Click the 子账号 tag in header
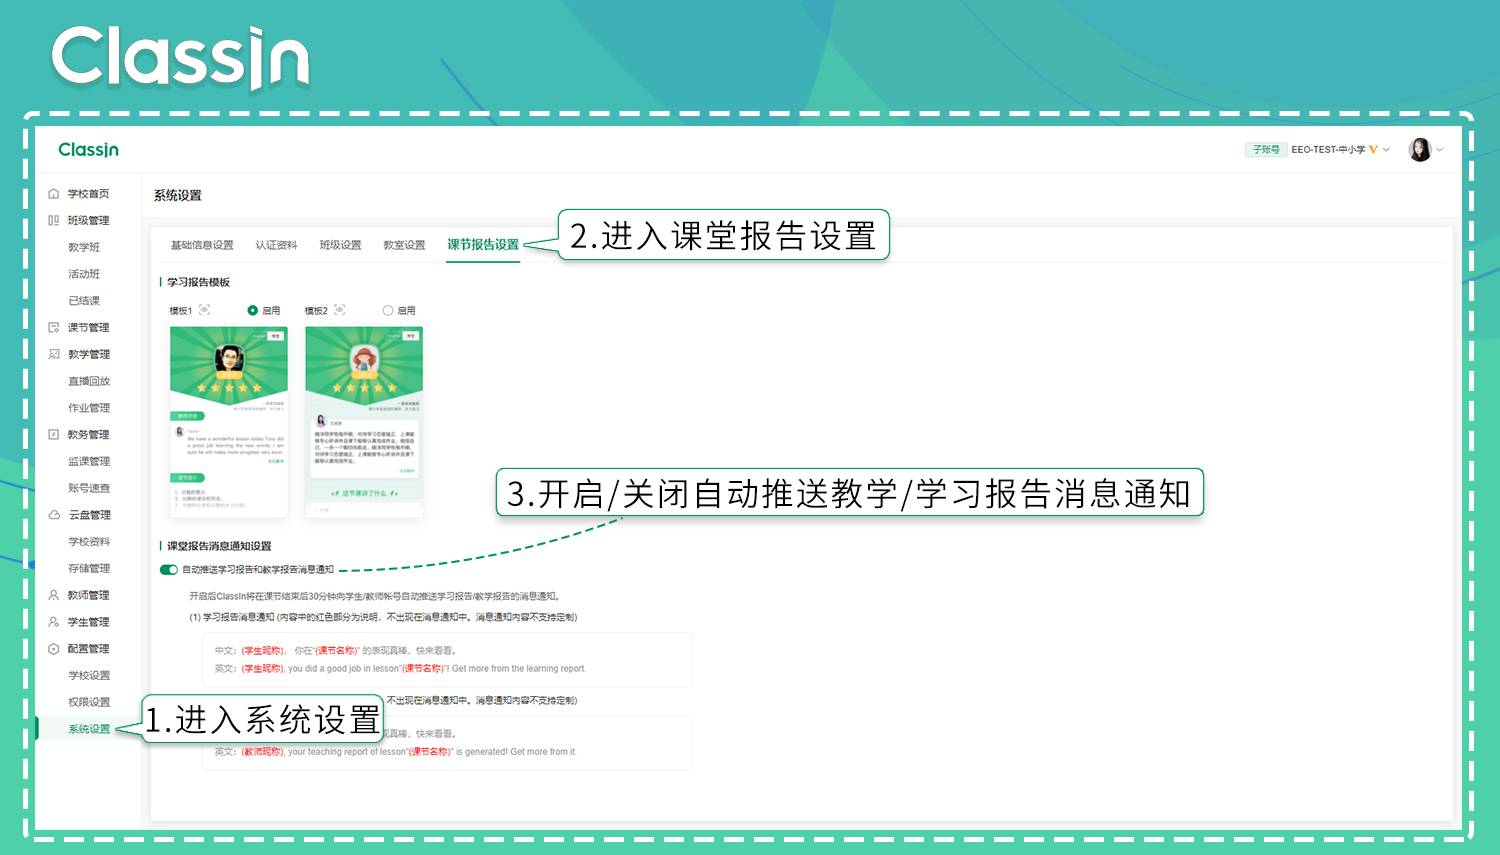 coord(1266,150)
